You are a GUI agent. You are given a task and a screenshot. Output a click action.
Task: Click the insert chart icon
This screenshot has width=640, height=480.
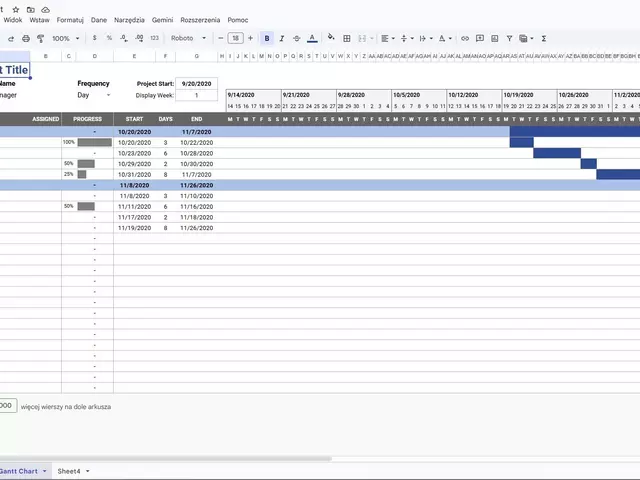coord(495,38)
